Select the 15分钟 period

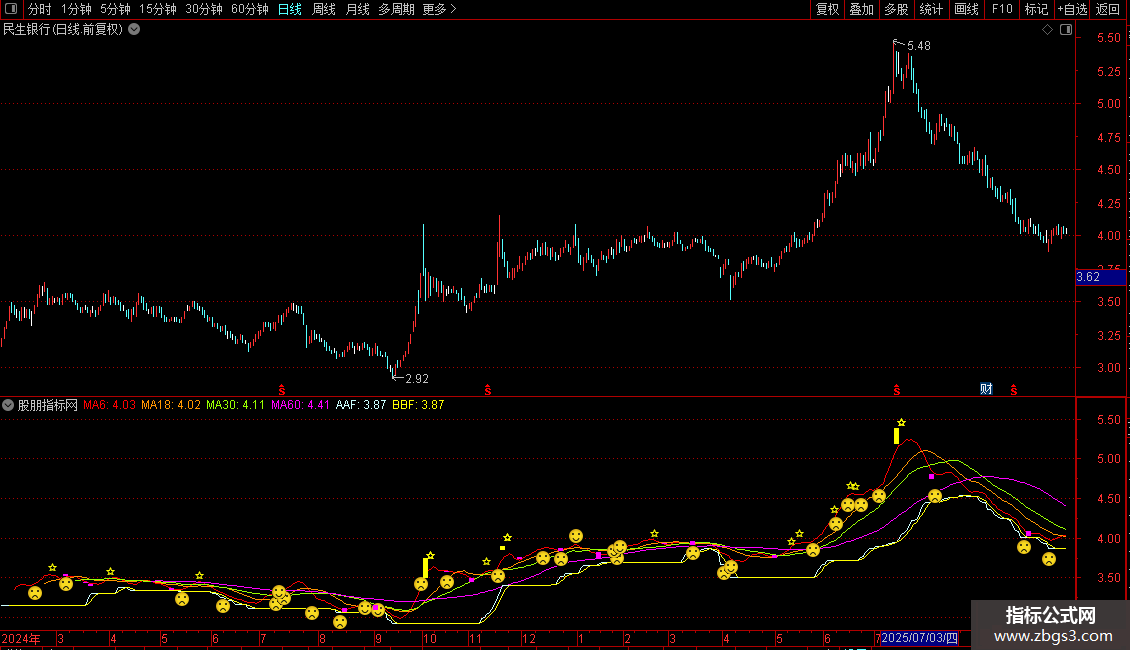tap(158, 9)
